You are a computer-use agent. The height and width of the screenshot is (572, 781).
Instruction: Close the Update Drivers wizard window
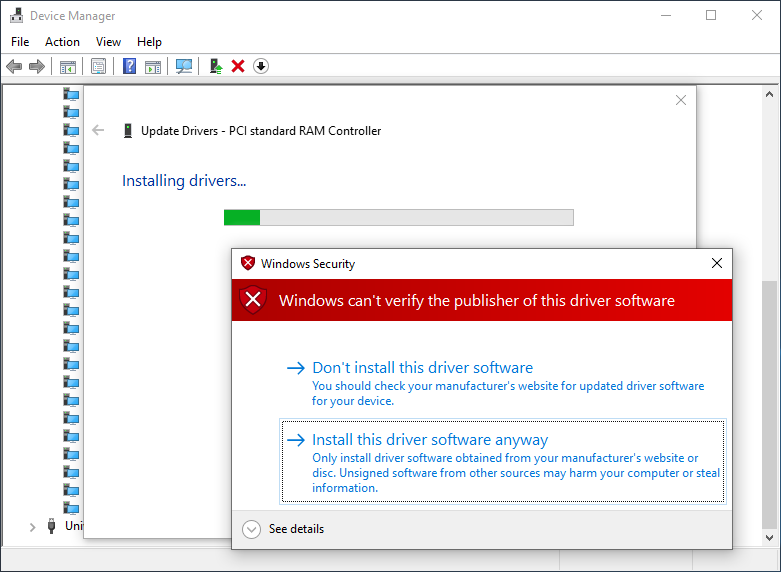[681, 100]
